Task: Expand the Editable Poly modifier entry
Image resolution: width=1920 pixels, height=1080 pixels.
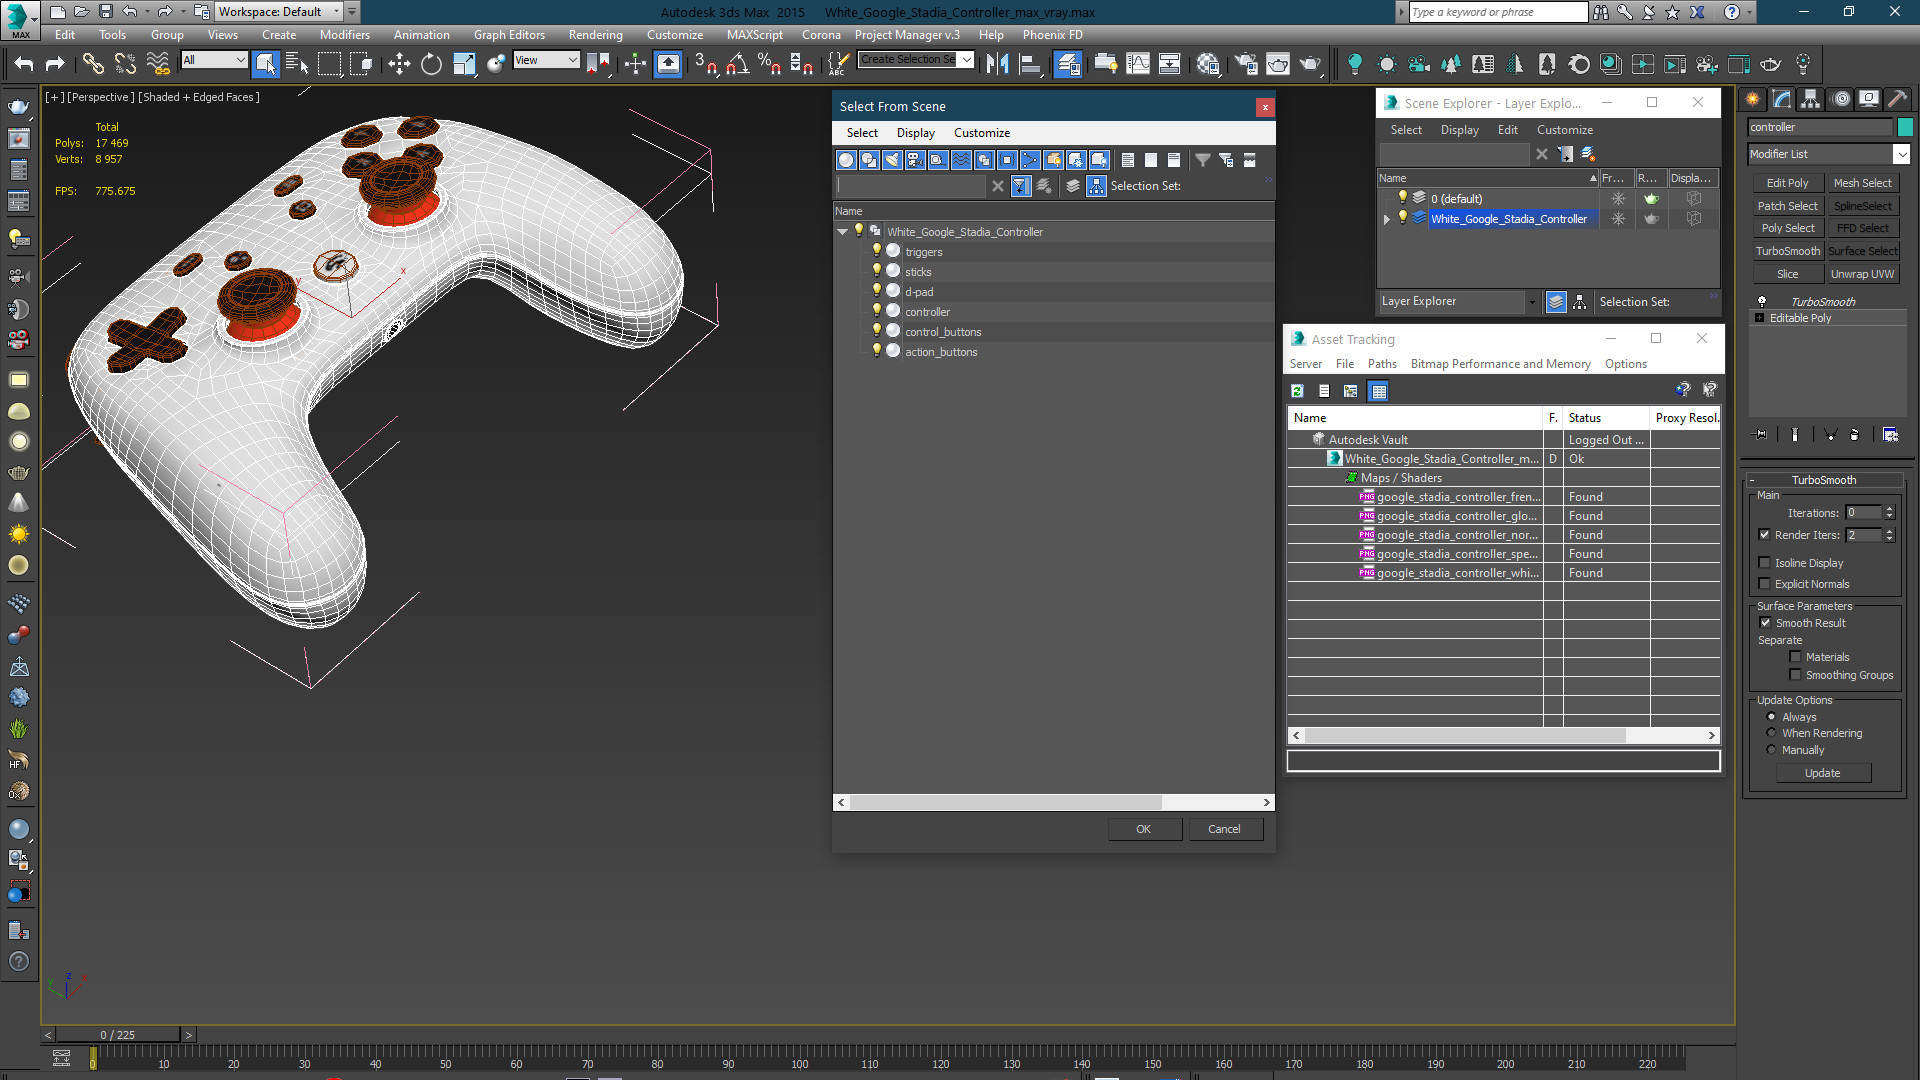Action: point(1760,318)
